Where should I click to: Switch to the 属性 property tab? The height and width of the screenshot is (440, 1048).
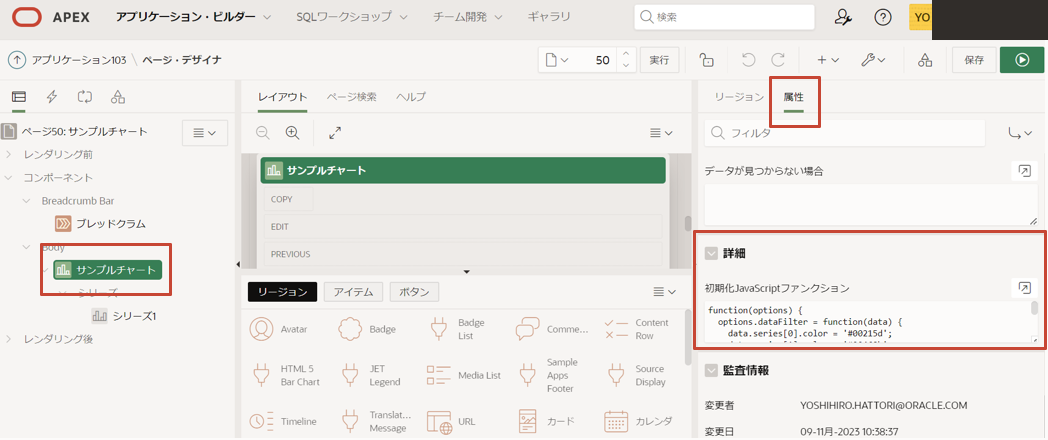[793, 97]
